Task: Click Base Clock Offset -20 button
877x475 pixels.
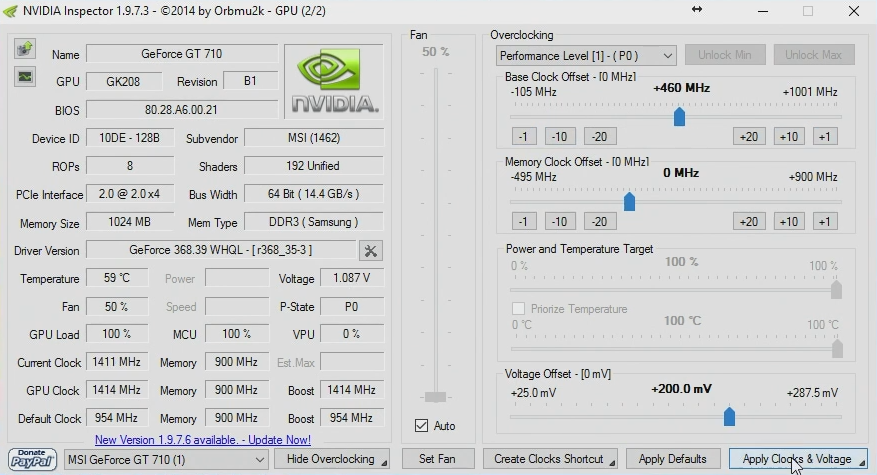Action: click(600, 137)
